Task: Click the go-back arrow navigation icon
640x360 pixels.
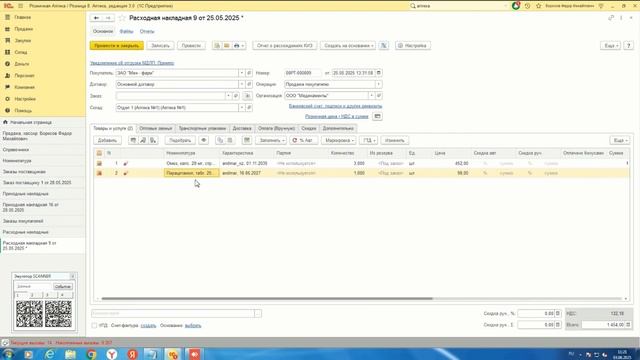Action: [96, 18]
